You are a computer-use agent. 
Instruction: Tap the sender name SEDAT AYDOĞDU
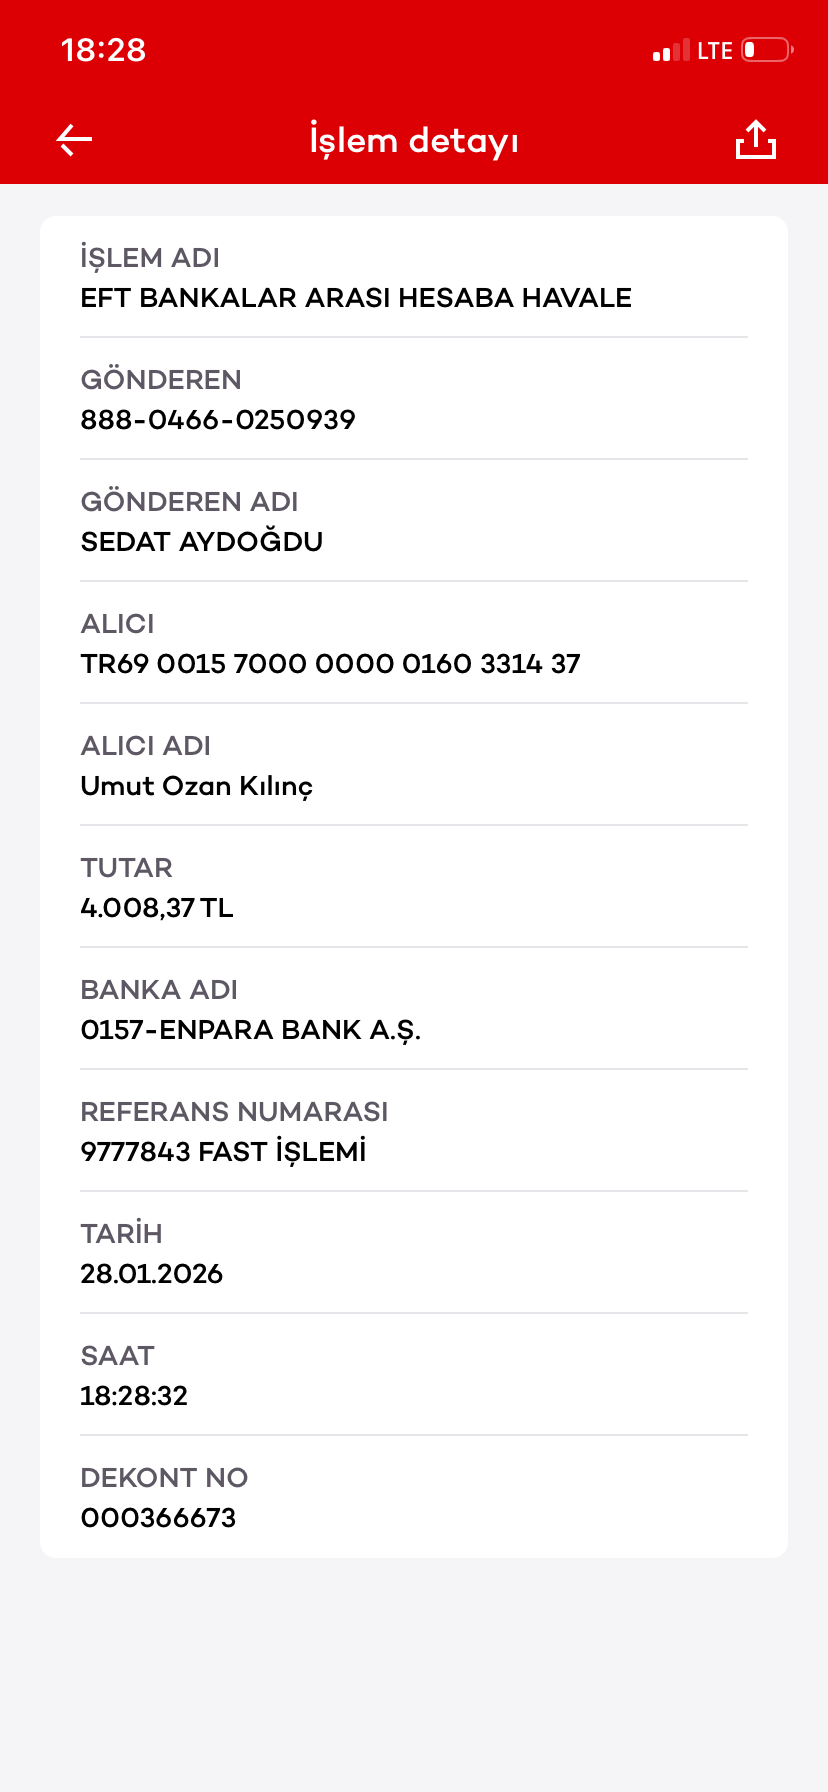202,542
